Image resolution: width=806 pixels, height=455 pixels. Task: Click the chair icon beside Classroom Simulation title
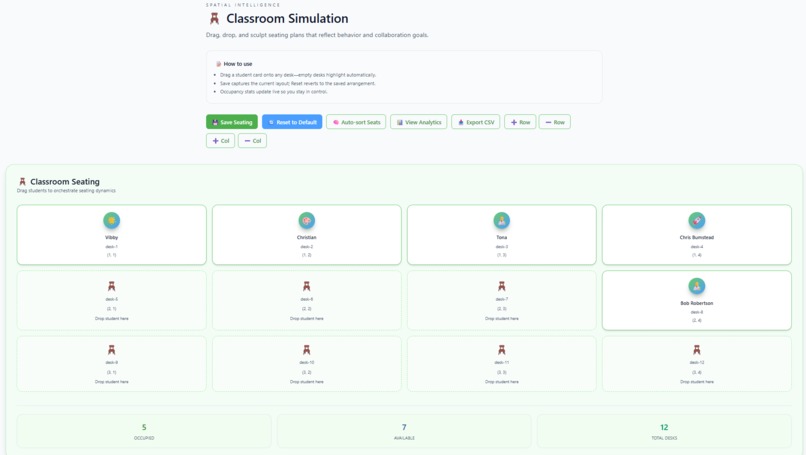coord(214,19)
